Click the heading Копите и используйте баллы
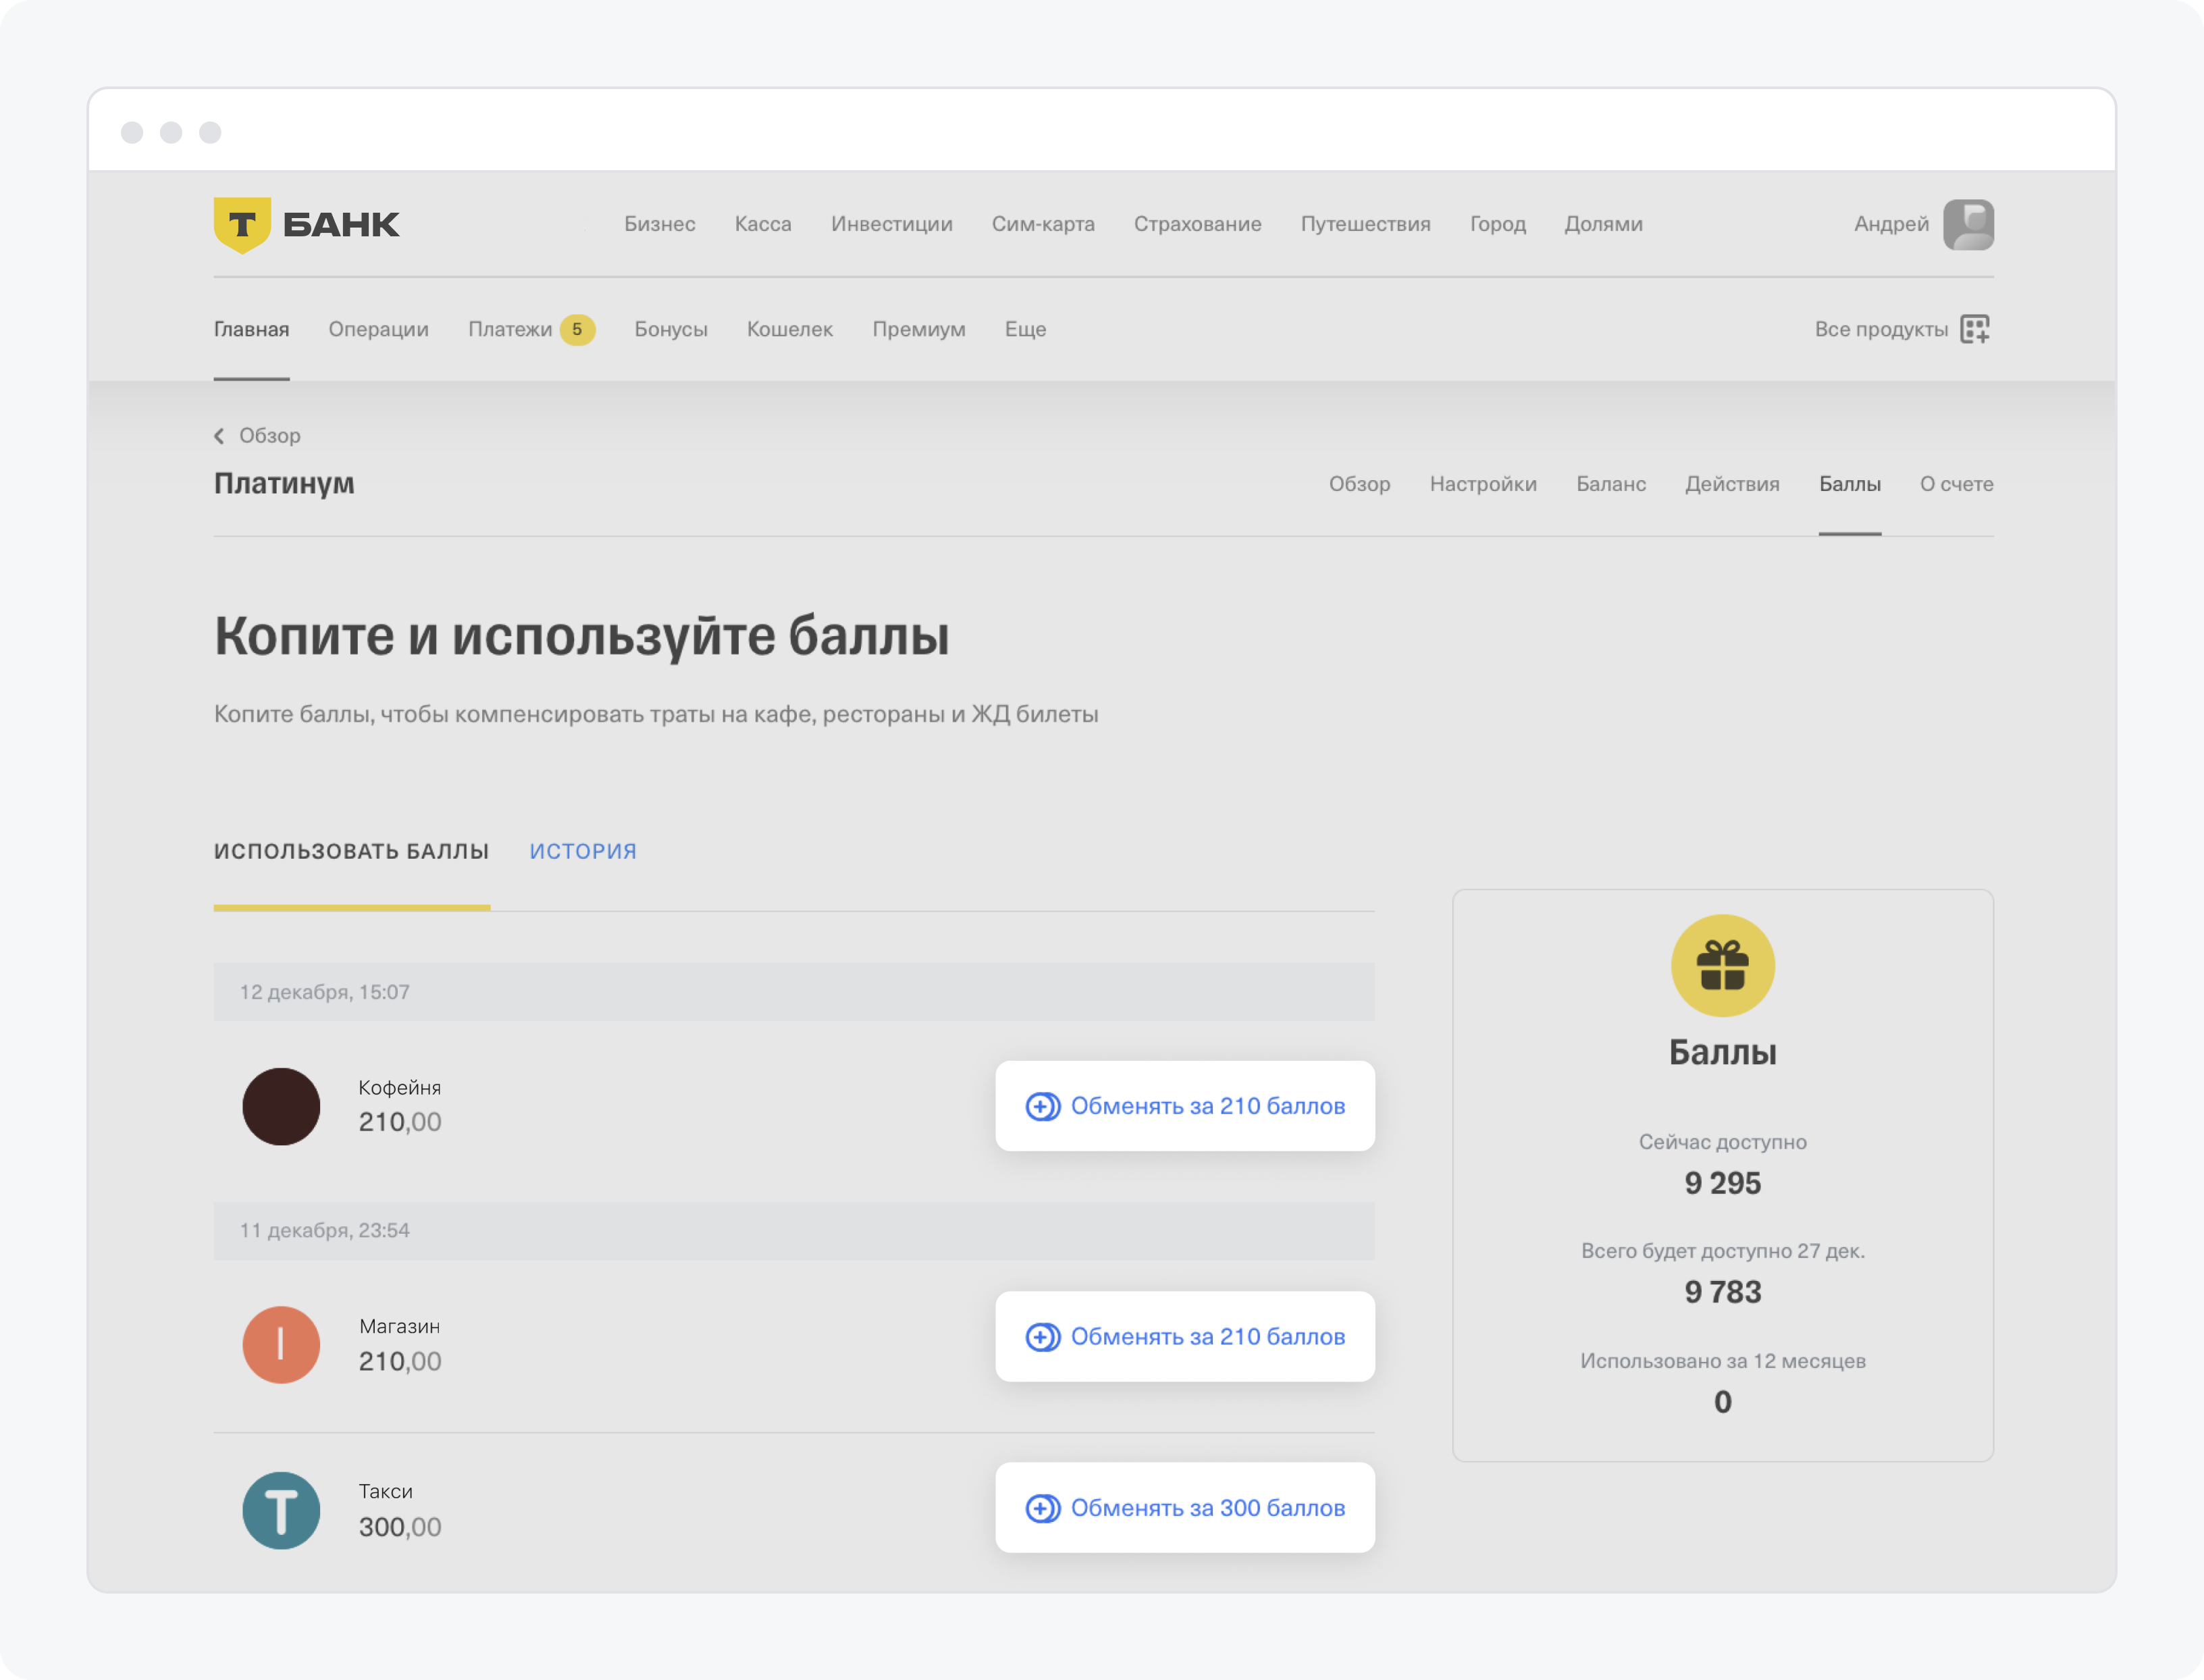Screen dimensions: 2204x1680 click(581, 637)
